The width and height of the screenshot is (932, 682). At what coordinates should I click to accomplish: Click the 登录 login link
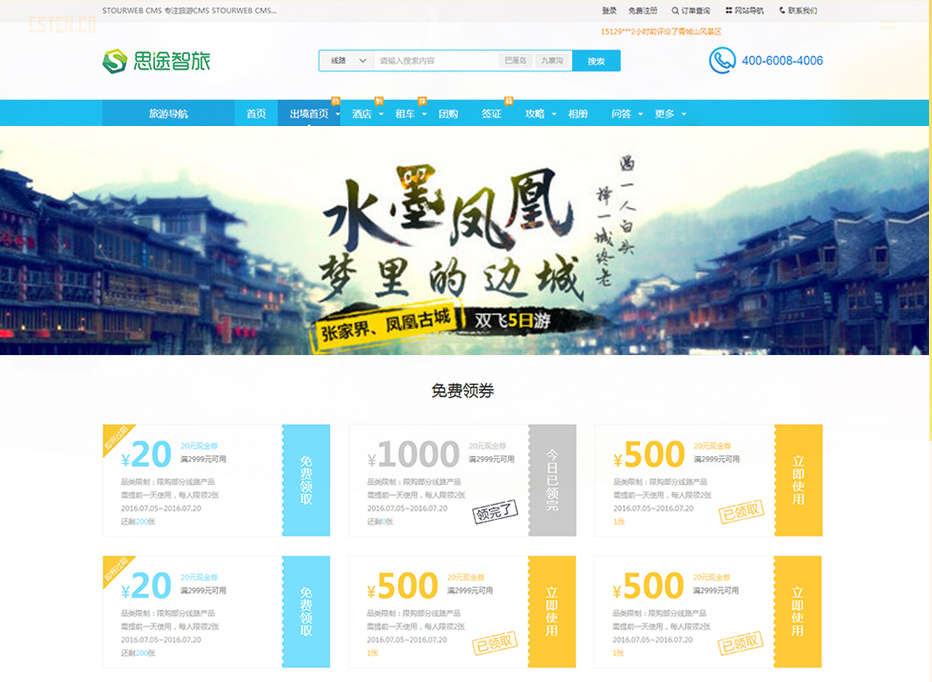609,11
